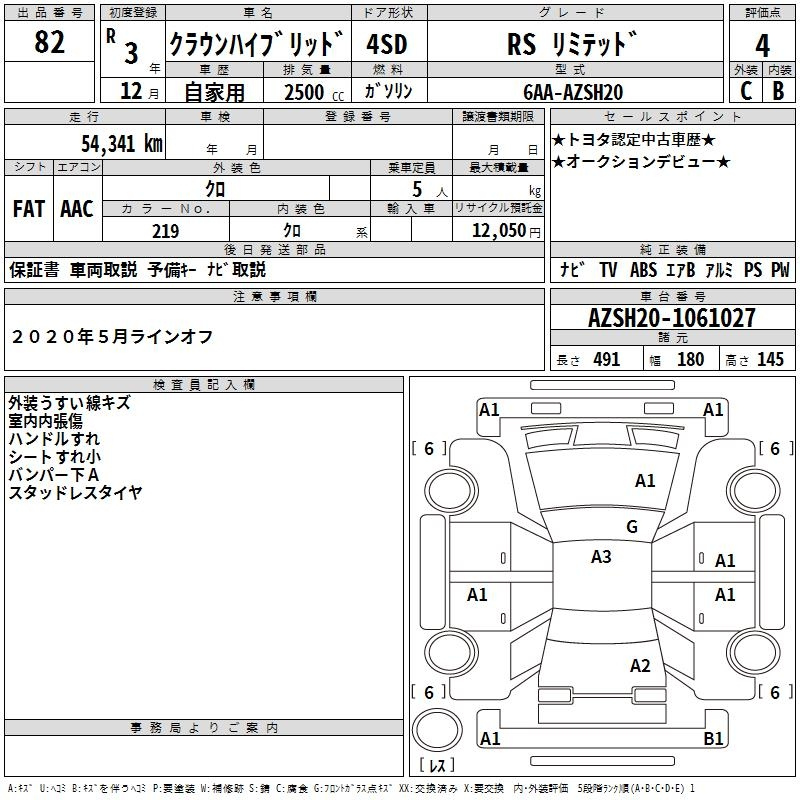Select the overall grade score 4
800x800 pixels.
(762, 46)
